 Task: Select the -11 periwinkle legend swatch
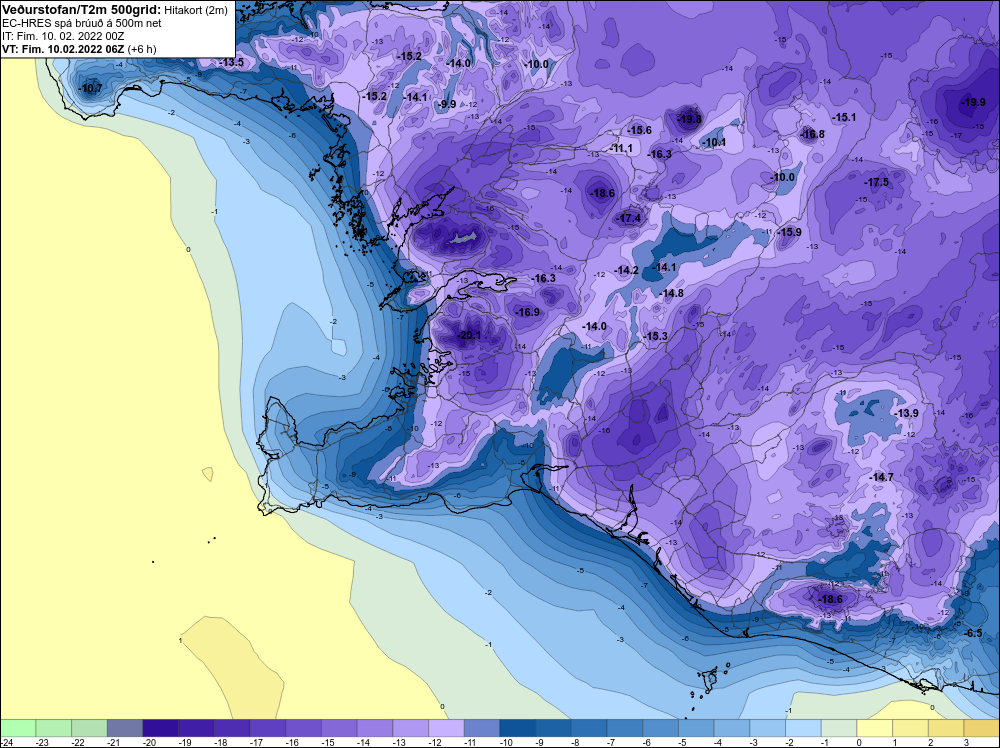(482, 728)
